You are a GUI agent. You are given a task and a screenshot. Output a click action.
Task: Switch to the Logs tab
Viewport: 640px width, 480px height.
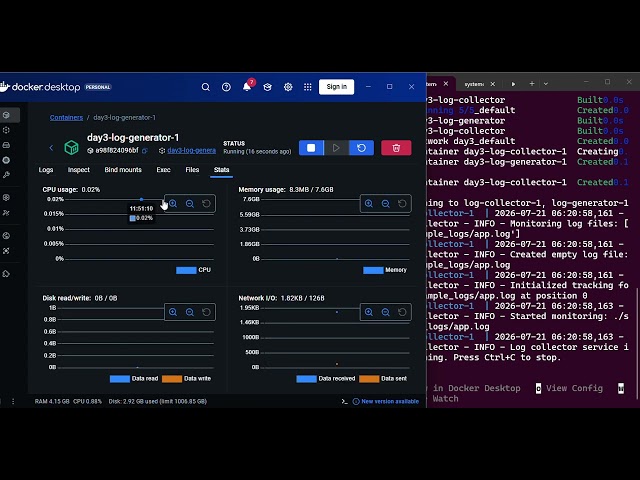(x=46, y=170)
